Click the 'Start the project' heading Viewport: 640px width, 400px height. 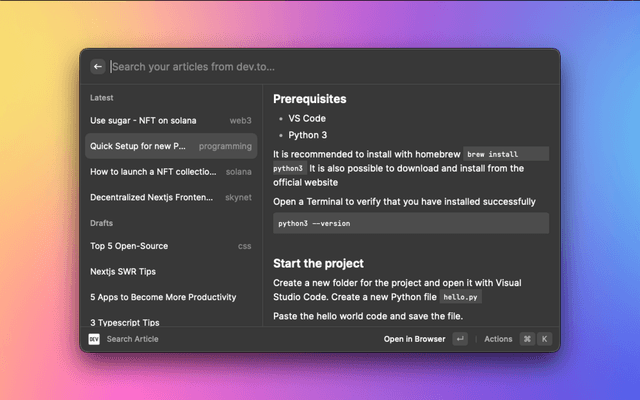(x=320, y=264)
